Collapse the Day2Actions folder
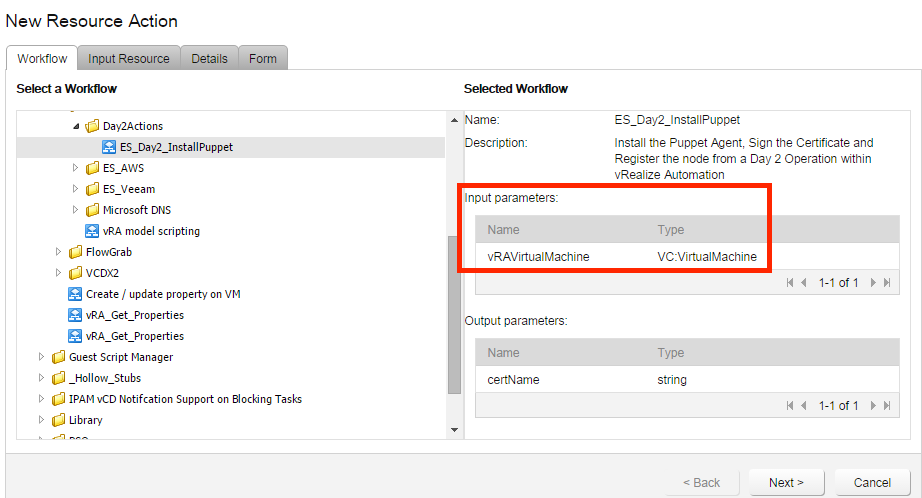This screenshot has height=498, width=922. (76, 127)
